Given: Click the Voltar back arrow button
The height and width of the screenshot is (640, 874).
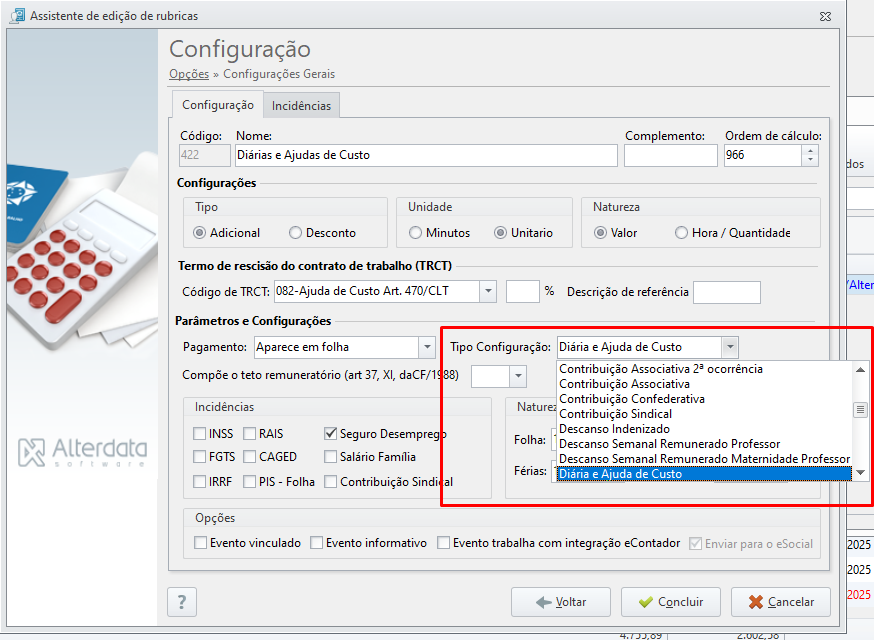Looking at the screenshot, I should point(561,602).
